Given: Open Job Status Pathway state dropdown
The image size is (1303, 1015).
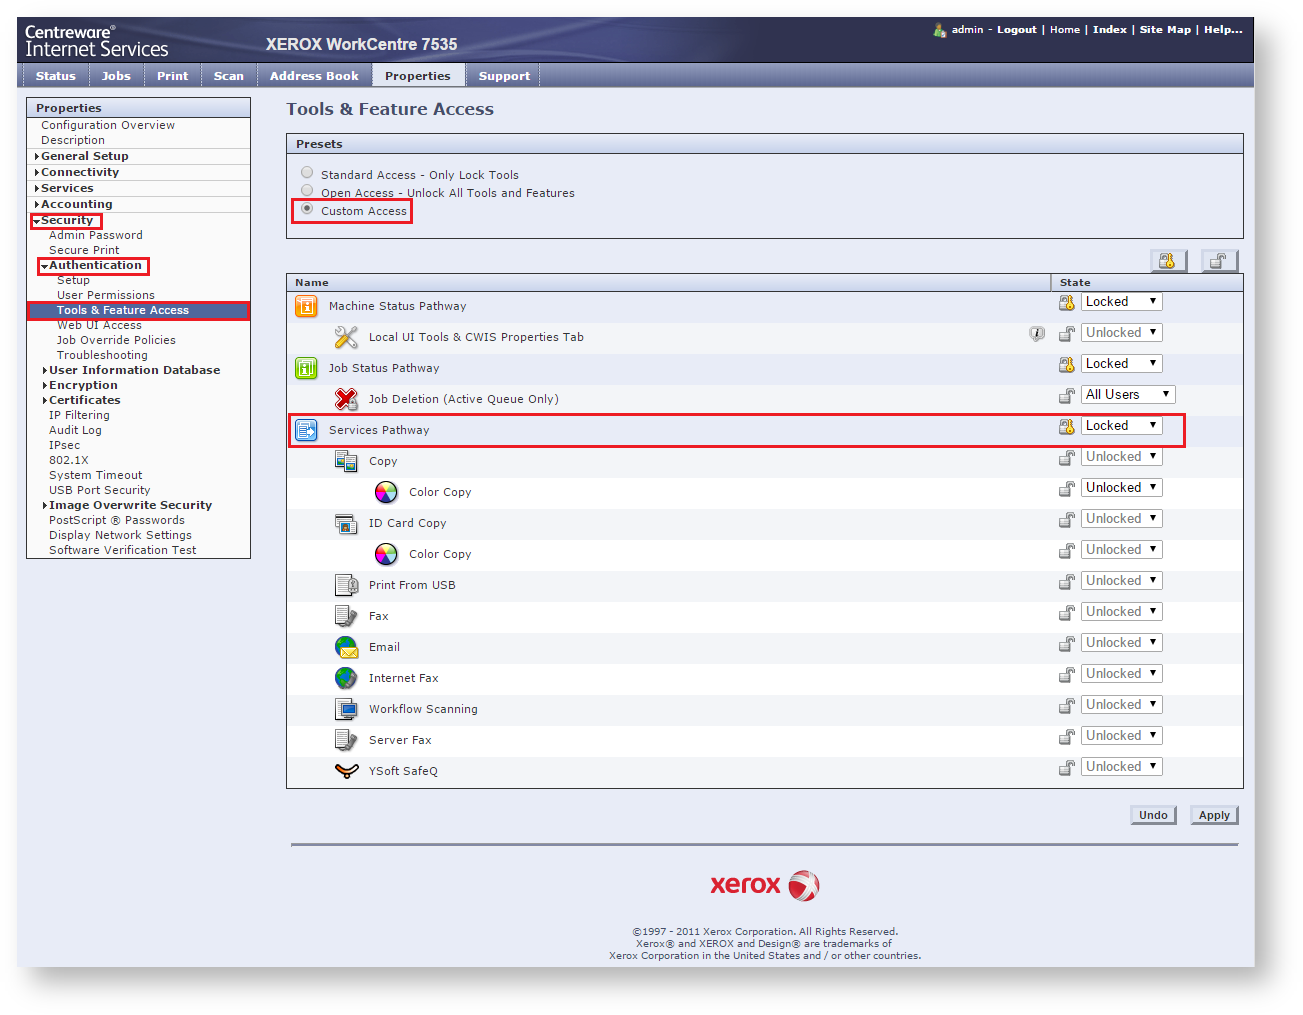Looking at the screenshot, I should click(x=1122, y=363).
